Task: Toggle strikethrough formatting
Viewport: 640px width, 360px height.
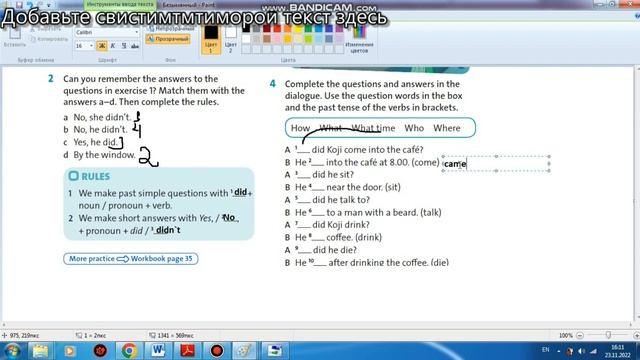Action: (x=135, y=46)
